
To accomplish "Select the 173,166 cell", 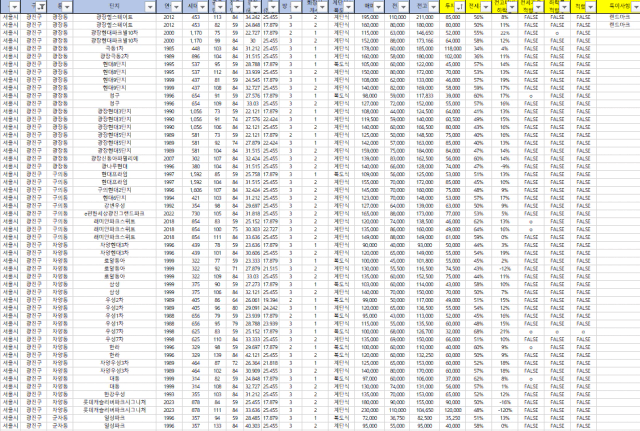I will tap(424, 41).
